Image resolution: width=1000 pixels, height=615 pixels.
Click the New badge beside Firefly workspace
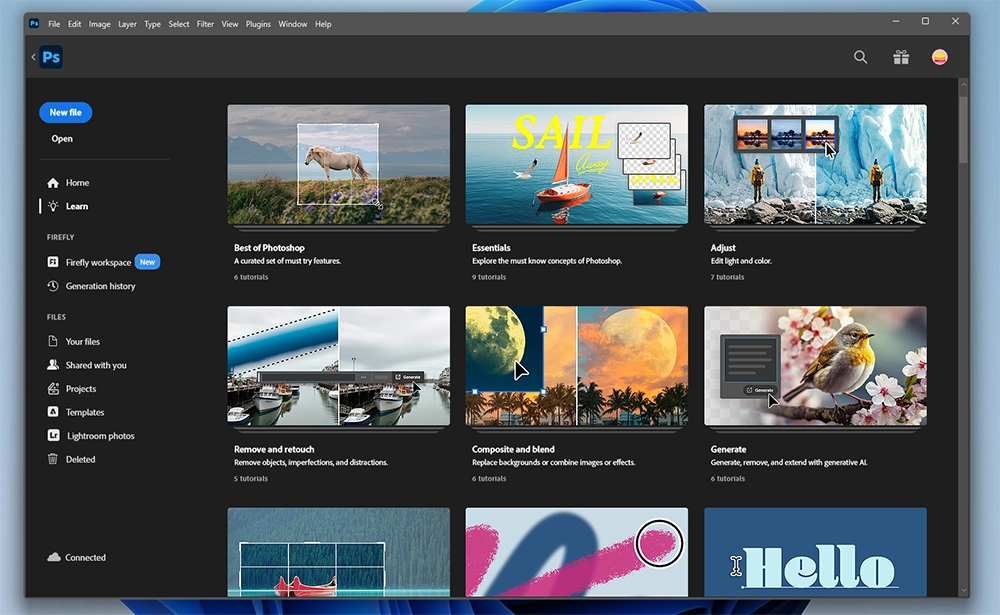click(147, 262)
